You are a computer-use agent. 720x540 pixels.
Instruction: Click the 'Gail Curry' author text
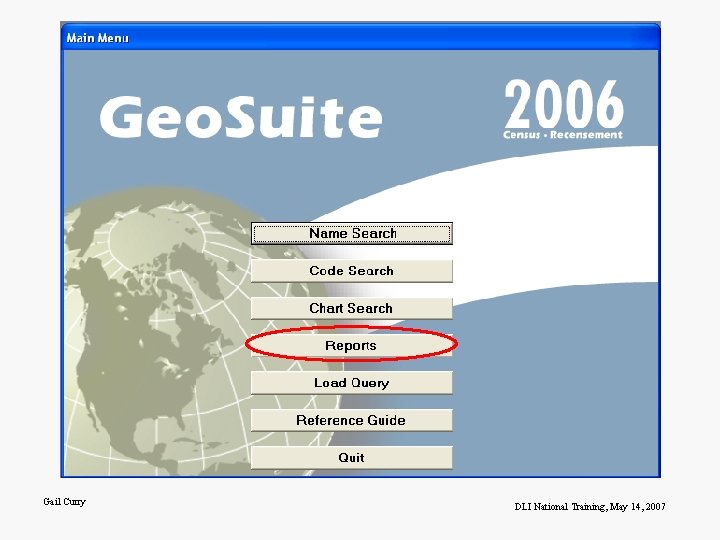click(x=64, y=501)
